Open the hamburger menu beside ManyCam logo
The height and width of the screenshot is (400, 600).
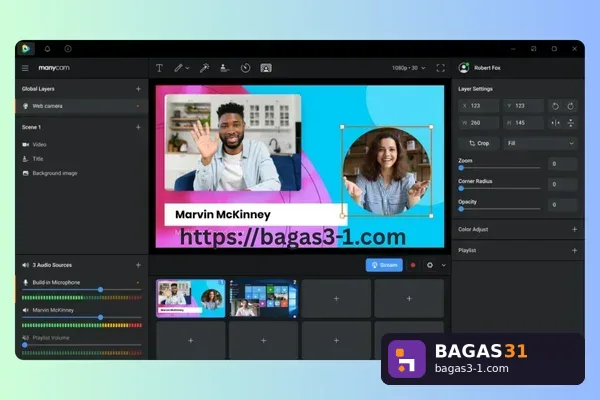pos(25,68)
